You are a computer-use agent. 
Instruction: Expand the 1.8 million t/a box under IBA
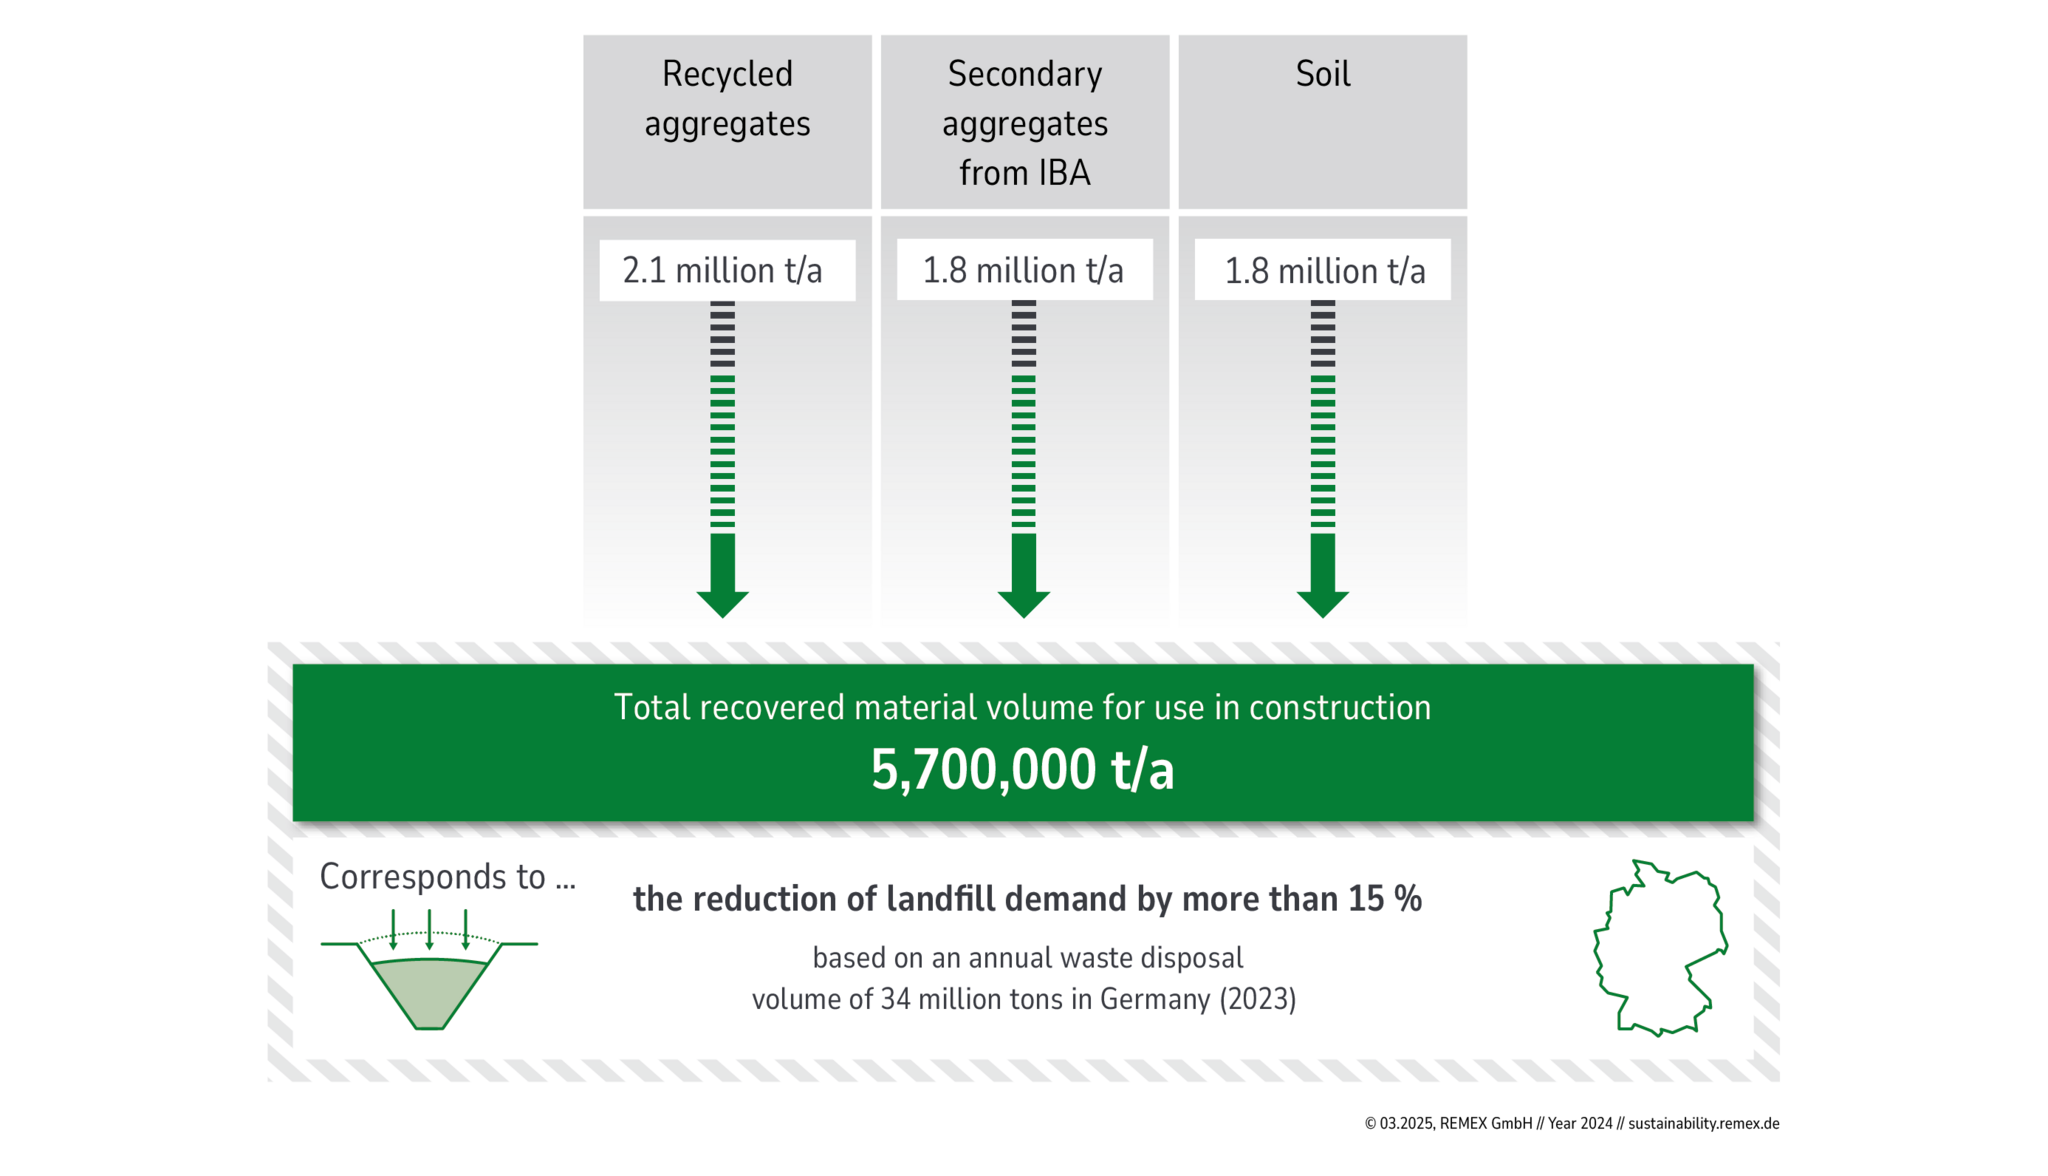(1024, 268)
